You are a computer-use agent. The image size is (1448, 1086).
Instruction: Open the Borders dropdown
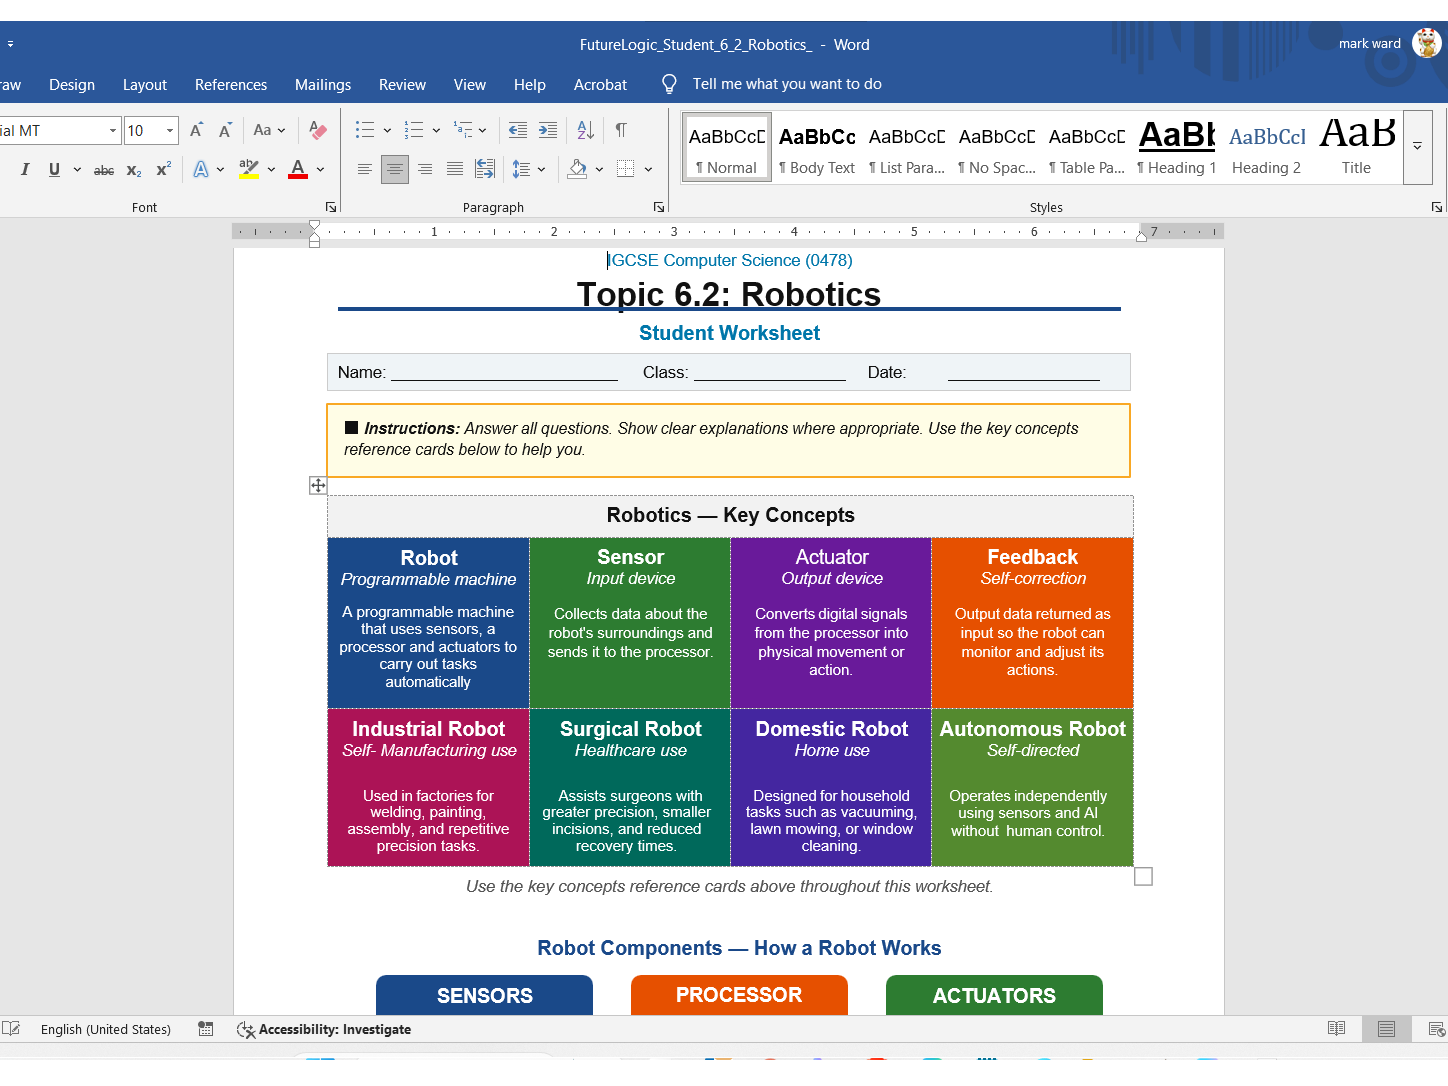click(x=648, y=169)
